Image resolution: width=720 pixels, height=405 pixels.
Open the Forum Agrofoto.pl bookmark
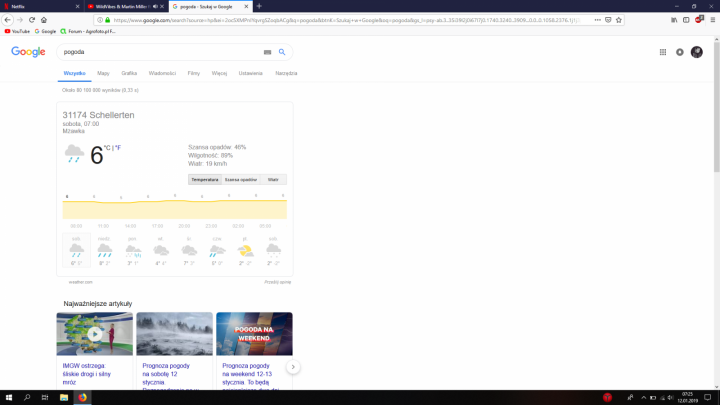pyautogui.click(x=88, y=31)
